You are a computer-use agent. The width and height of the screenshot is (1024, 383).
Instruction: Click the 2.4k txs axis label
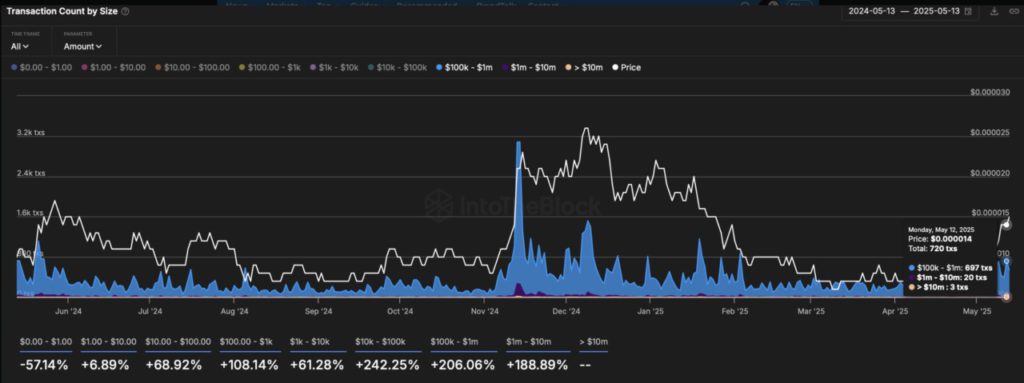pyautogui.click(x=31, y=173)
